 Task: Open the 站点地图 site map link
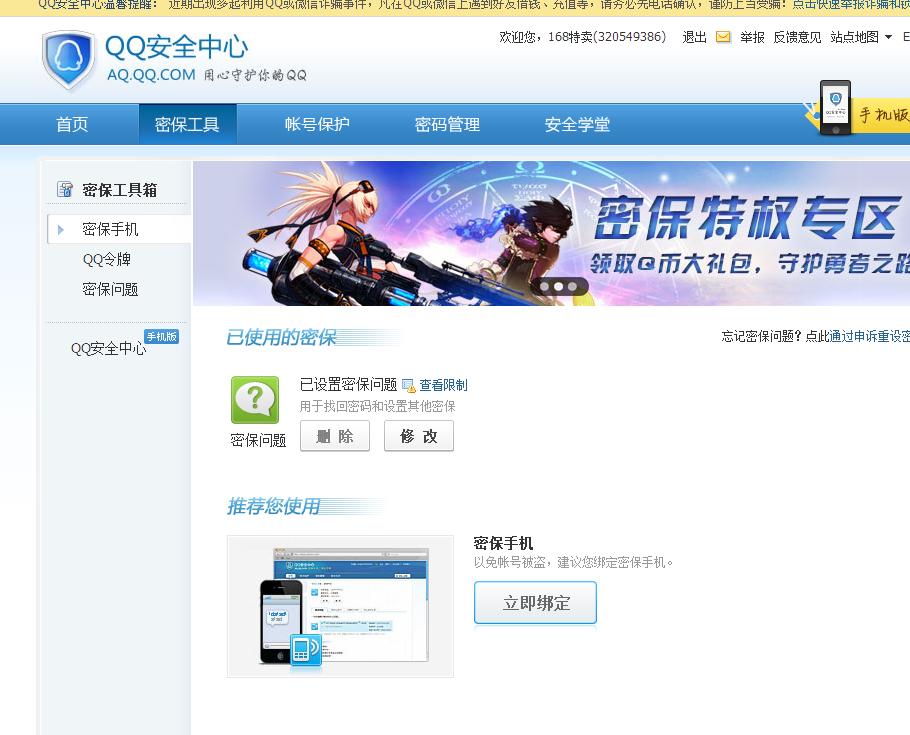(854, 37)
